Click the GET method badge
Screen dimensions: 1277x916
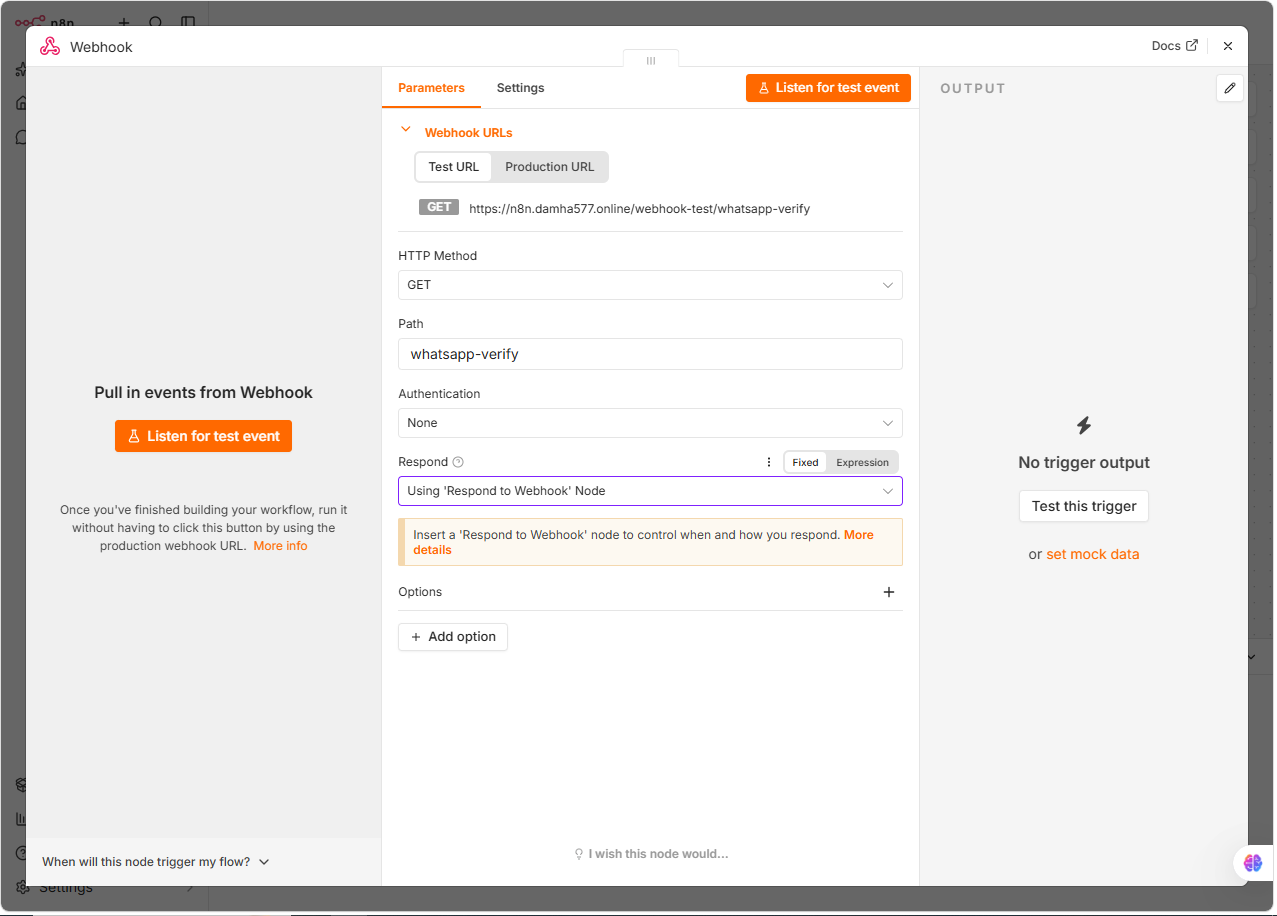[x=439, y=208]
